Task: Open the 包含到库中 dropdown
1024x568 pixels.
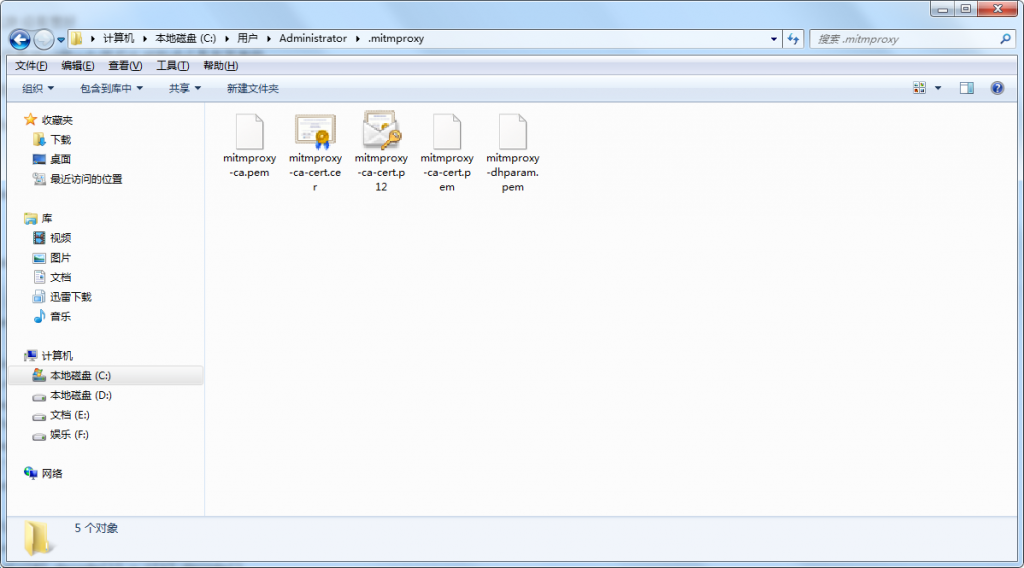Action: (111, 88)
